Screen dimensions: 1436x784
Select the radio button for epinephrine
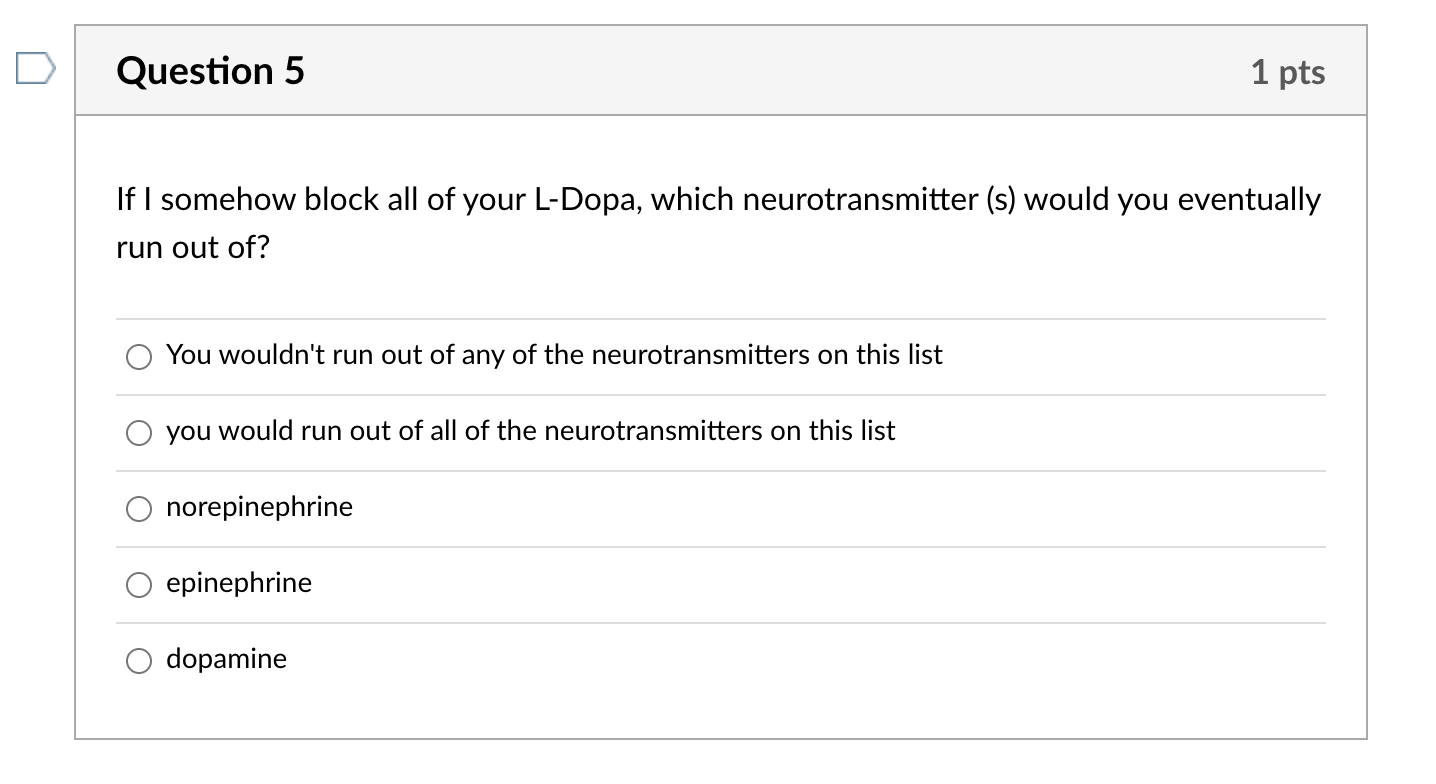pos(139,584)
